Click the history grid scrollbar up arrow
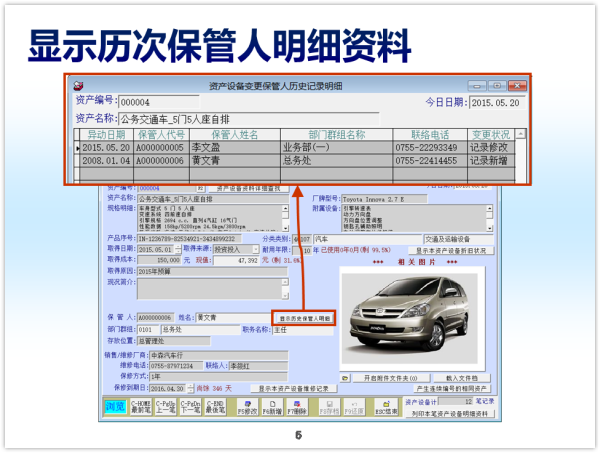The width and height of the screenshot is (600, 453). point(520,134)
